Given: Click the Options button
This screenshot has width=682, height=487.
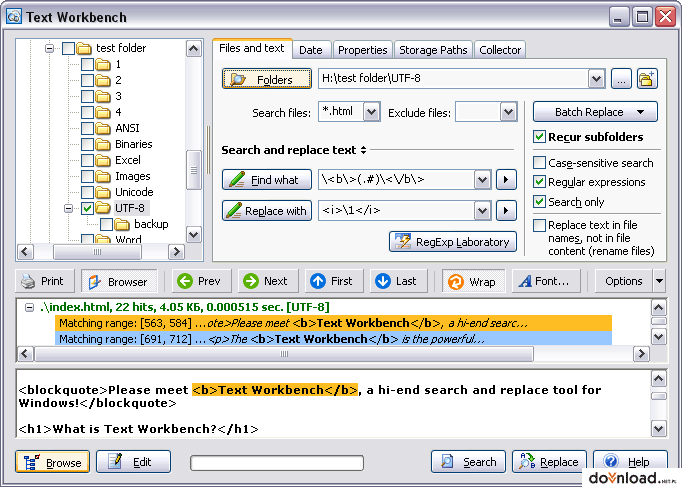Looking at the screenshot, I should [x=623, y=281].
